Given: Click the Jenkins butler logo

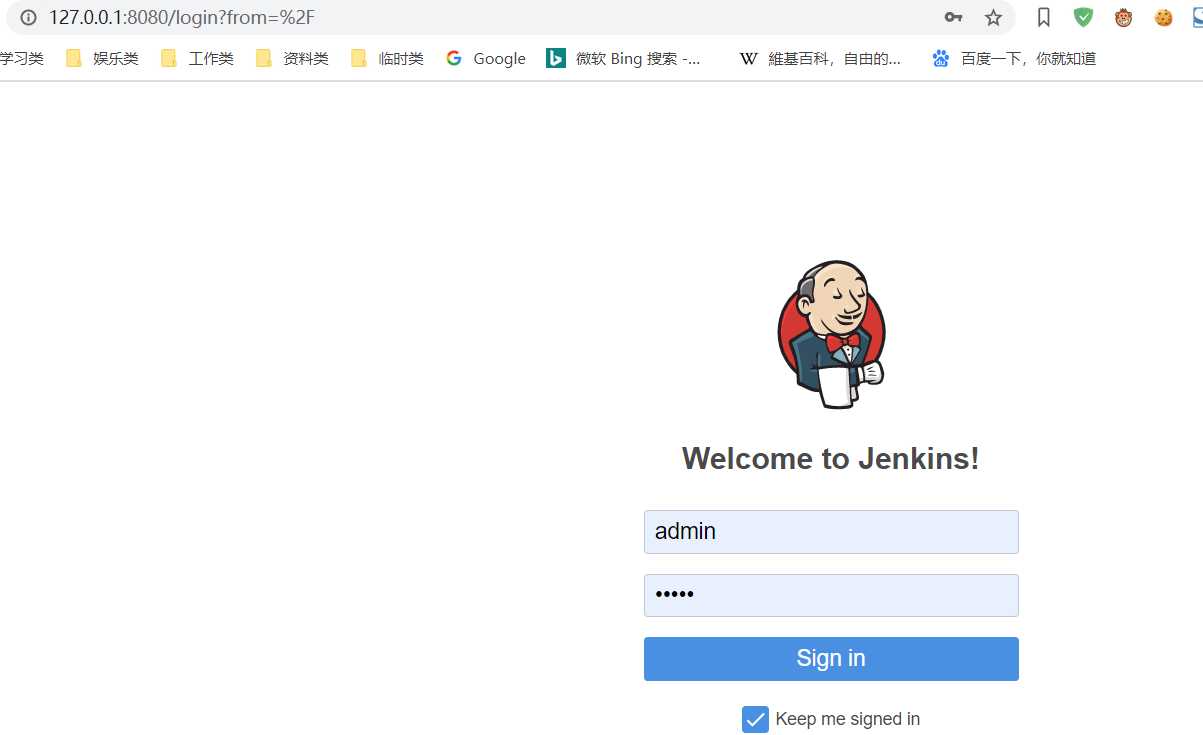Looking at the screenshot, I should click(x=831, y=335).
